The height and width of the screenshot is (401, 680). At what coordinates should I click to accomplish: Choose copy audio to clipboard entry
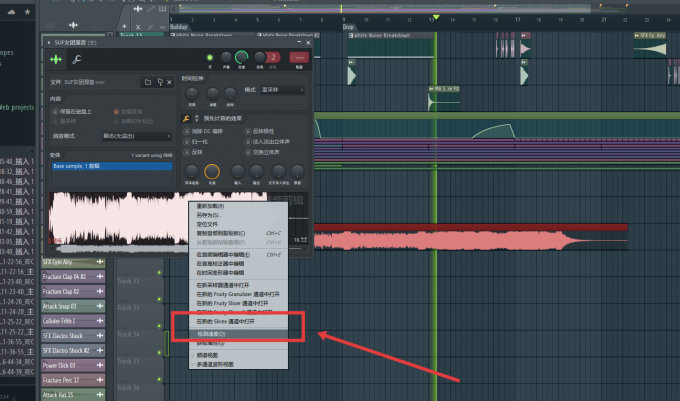click(239, 233)
